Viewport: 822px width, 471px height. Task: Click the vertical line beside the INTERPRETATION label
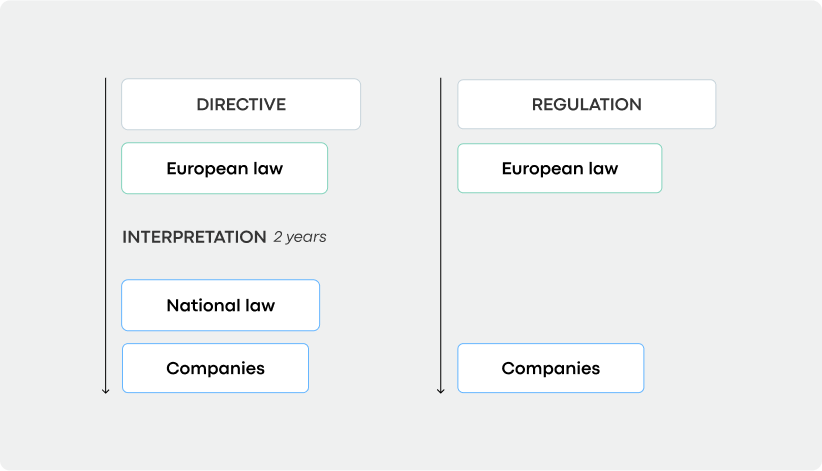[x=105, y=237]
